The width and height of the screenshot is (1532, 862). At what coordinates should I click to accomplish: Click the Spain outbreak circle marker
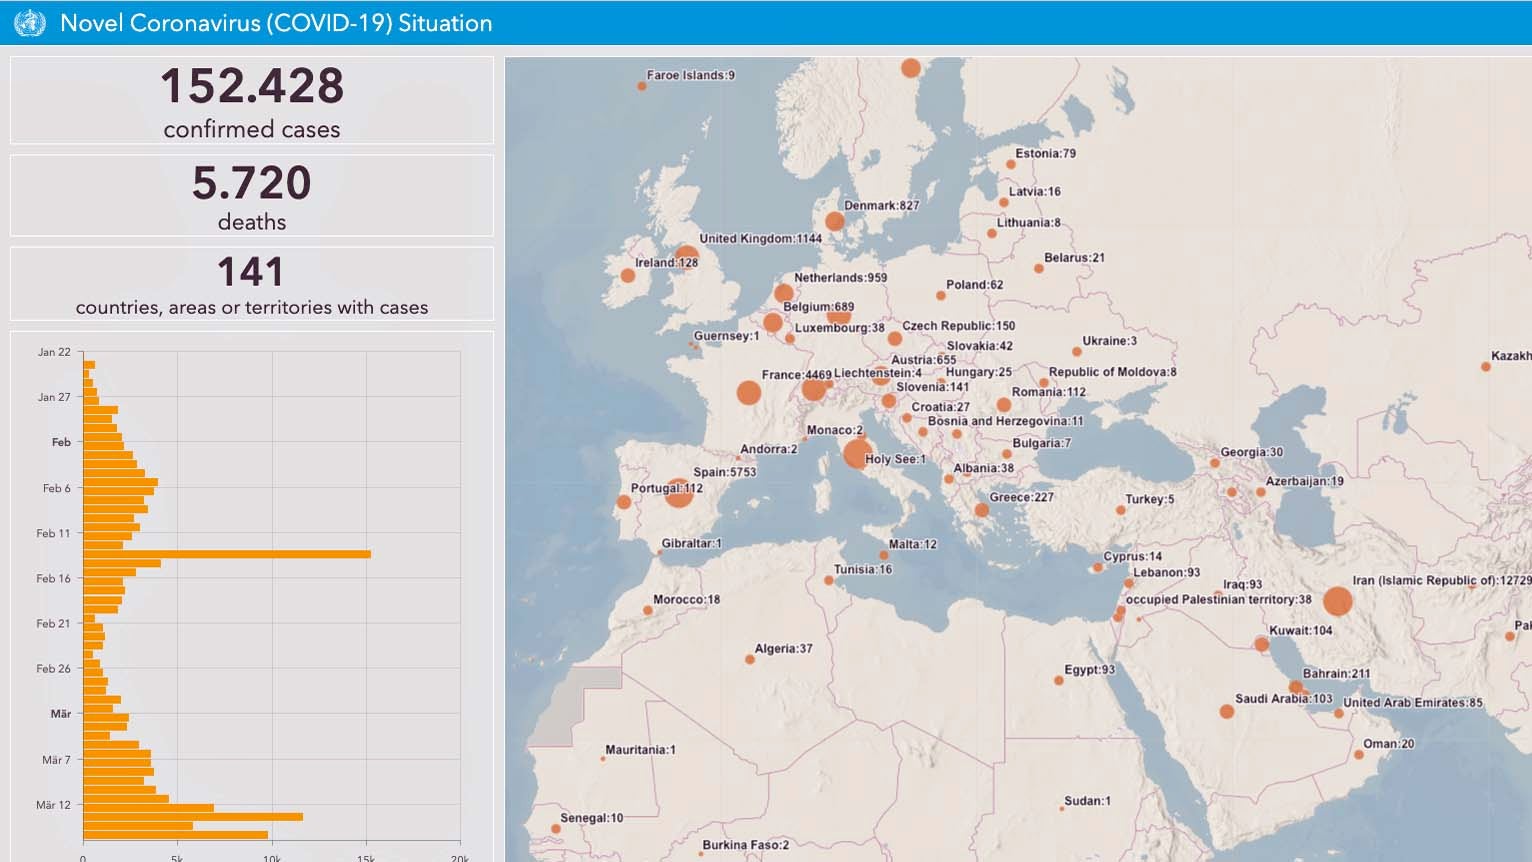[x=679, y=492]
